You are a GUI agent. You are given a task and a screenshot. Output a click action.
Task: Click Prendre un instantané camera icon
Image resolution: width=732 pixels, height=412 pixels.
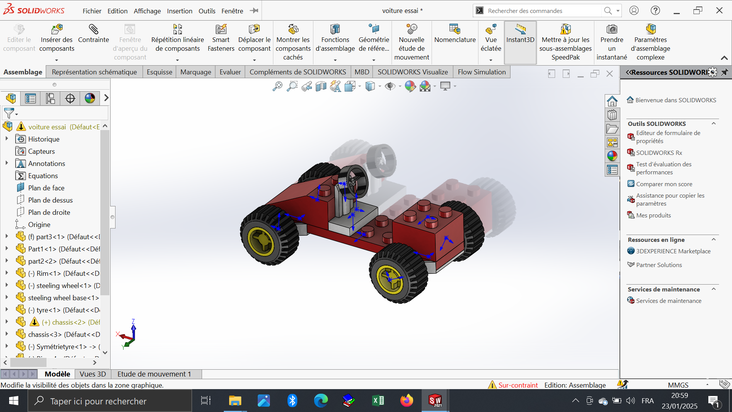point(611,30)
